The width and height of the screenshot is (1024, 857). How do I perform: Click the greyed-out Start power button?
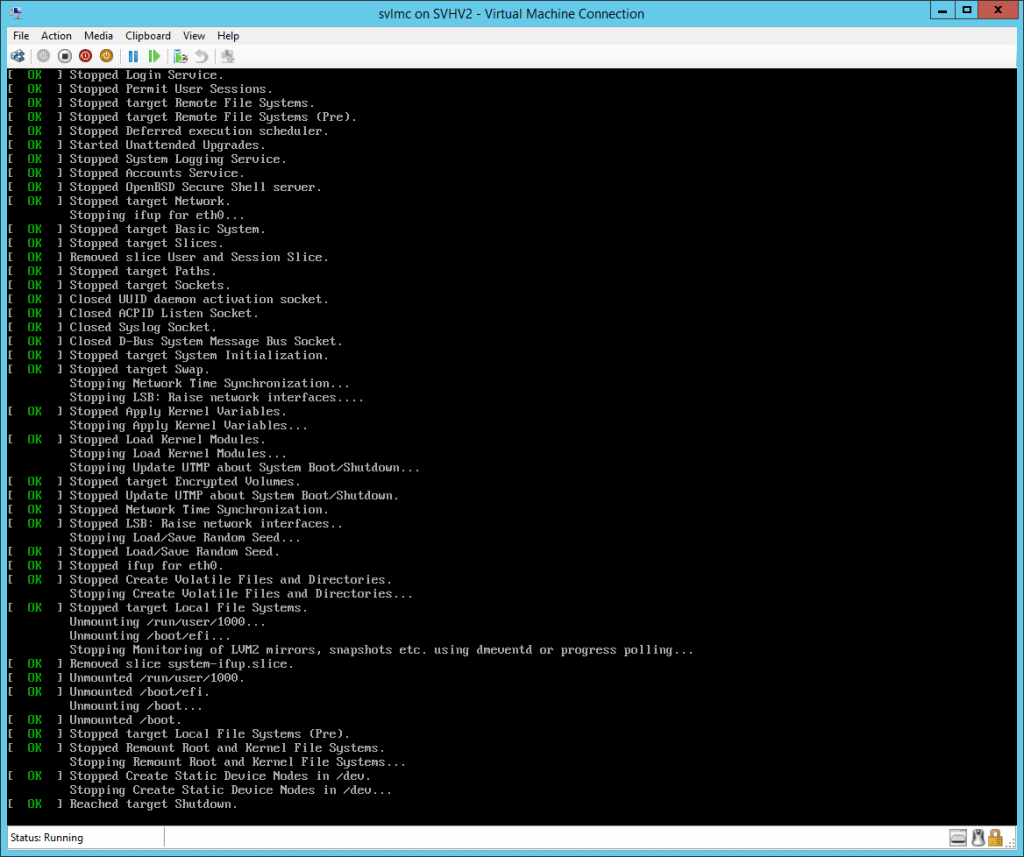tap(43, 56)
